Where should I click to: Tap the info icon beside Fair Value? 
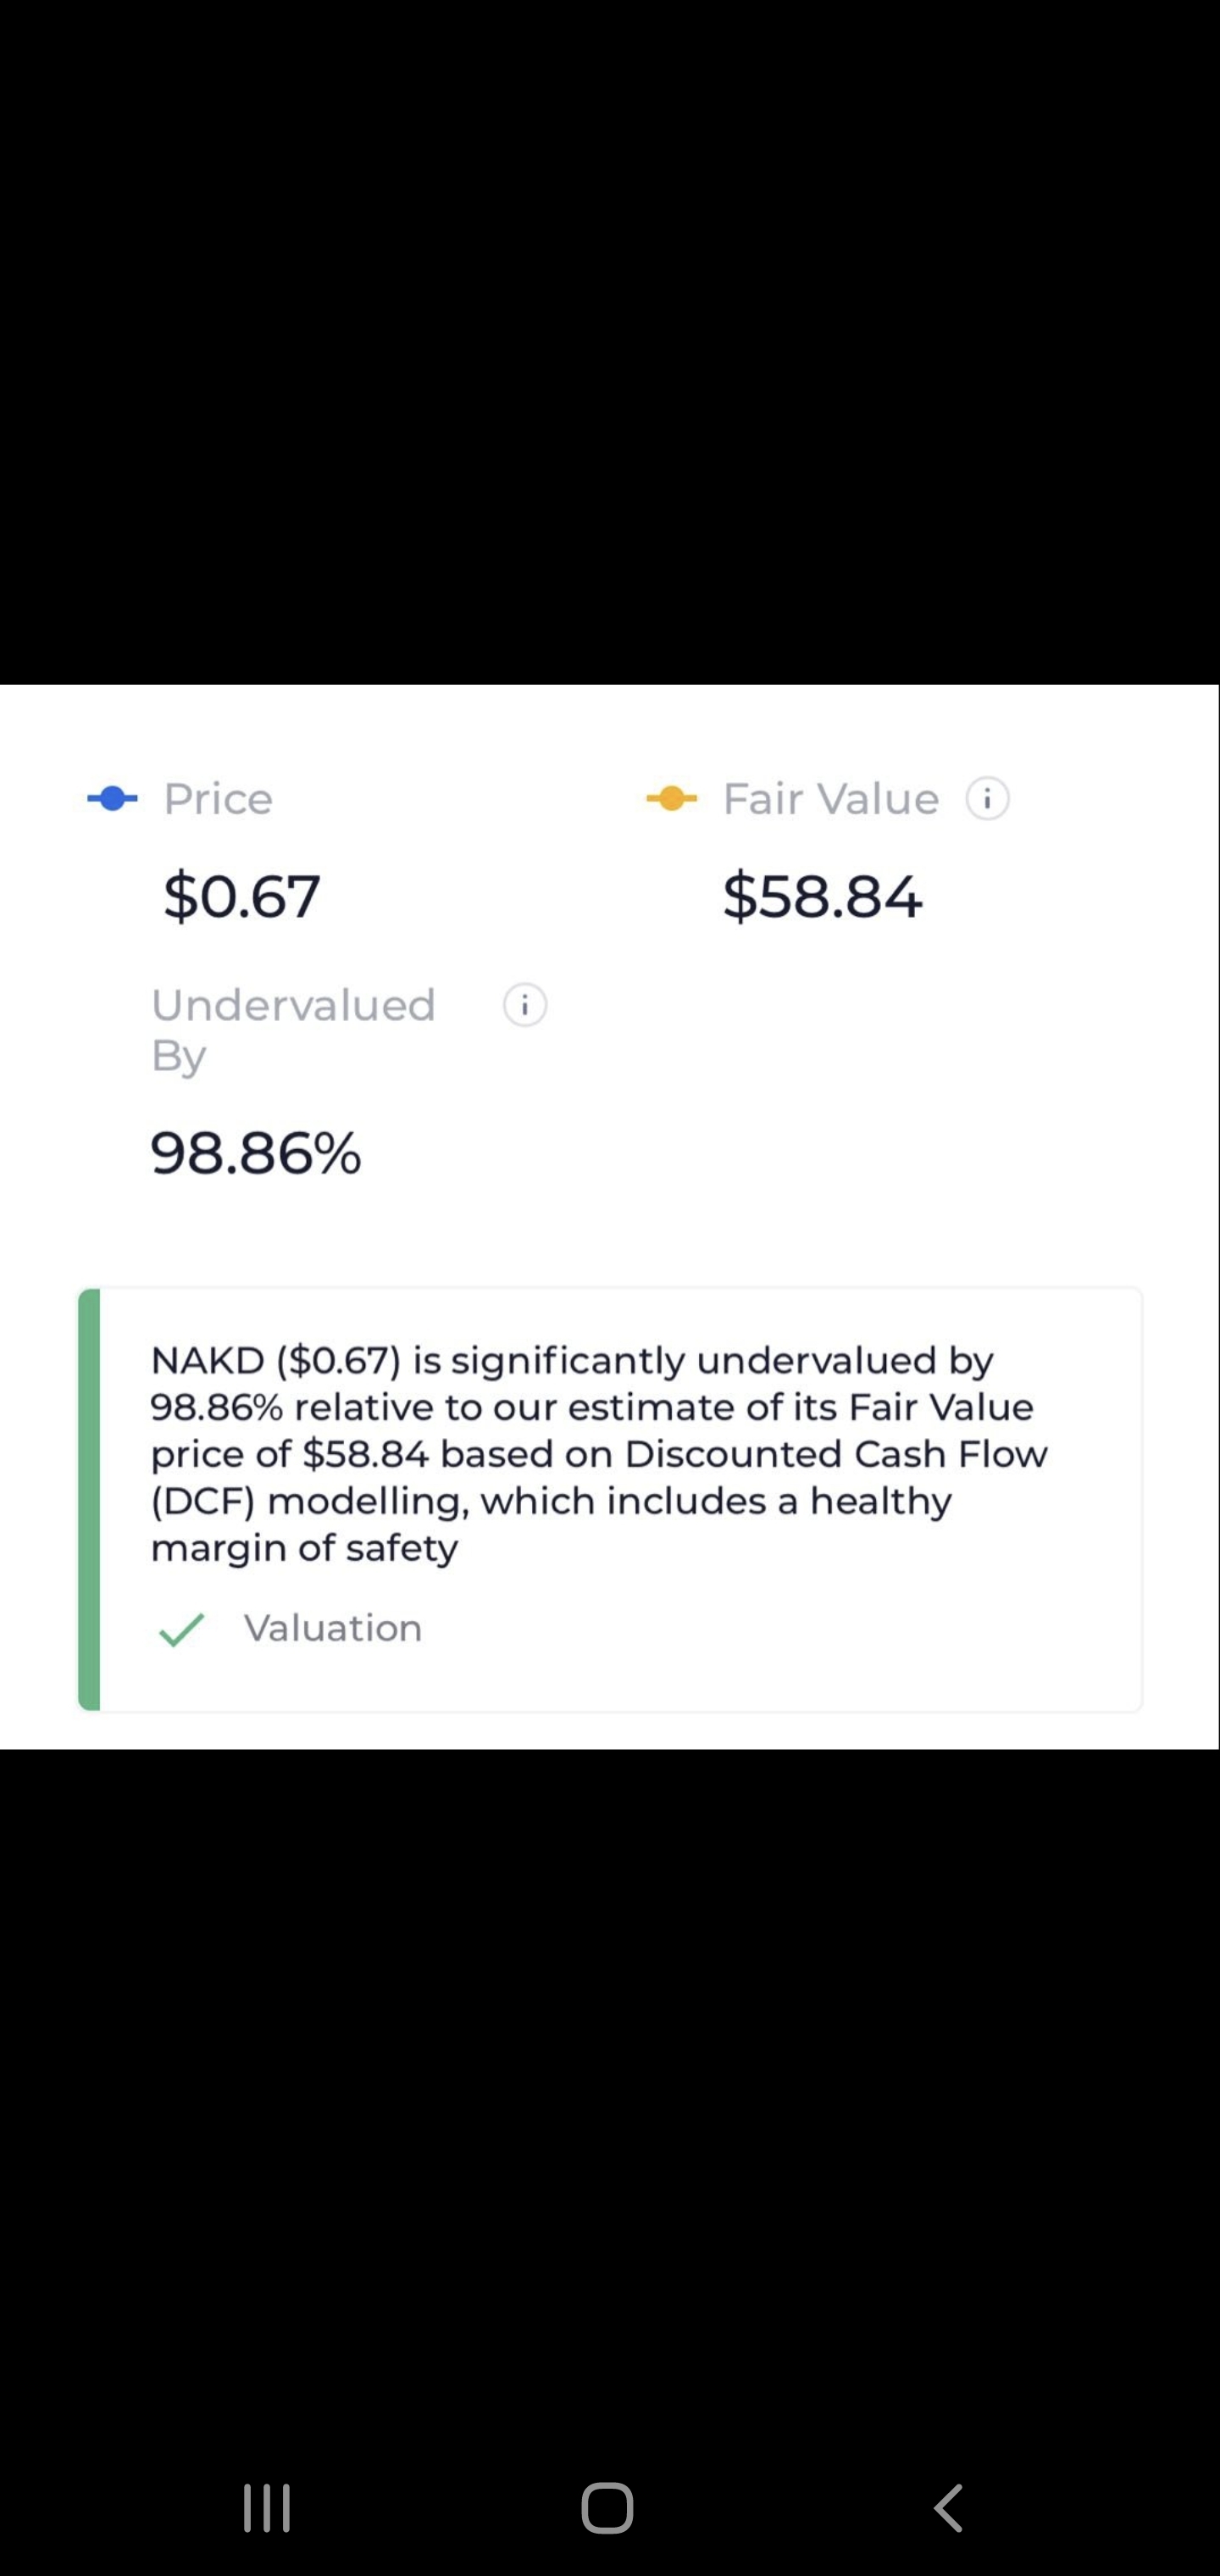(987, 799)
